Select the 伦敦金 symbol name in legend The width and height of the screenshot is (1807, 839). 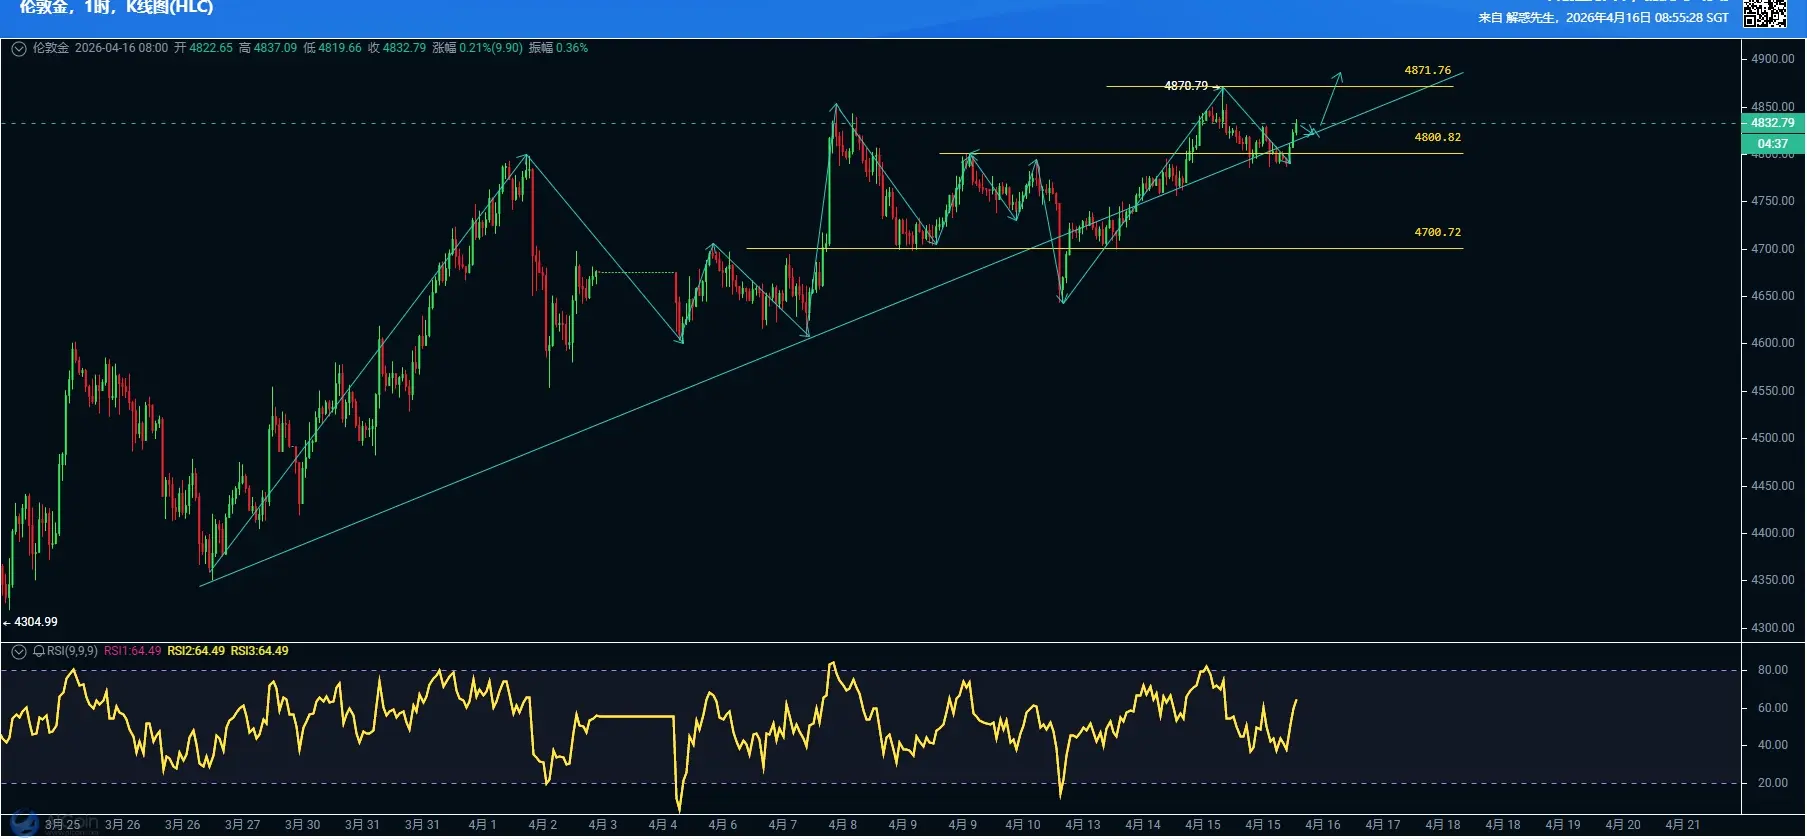click(51, 48)
